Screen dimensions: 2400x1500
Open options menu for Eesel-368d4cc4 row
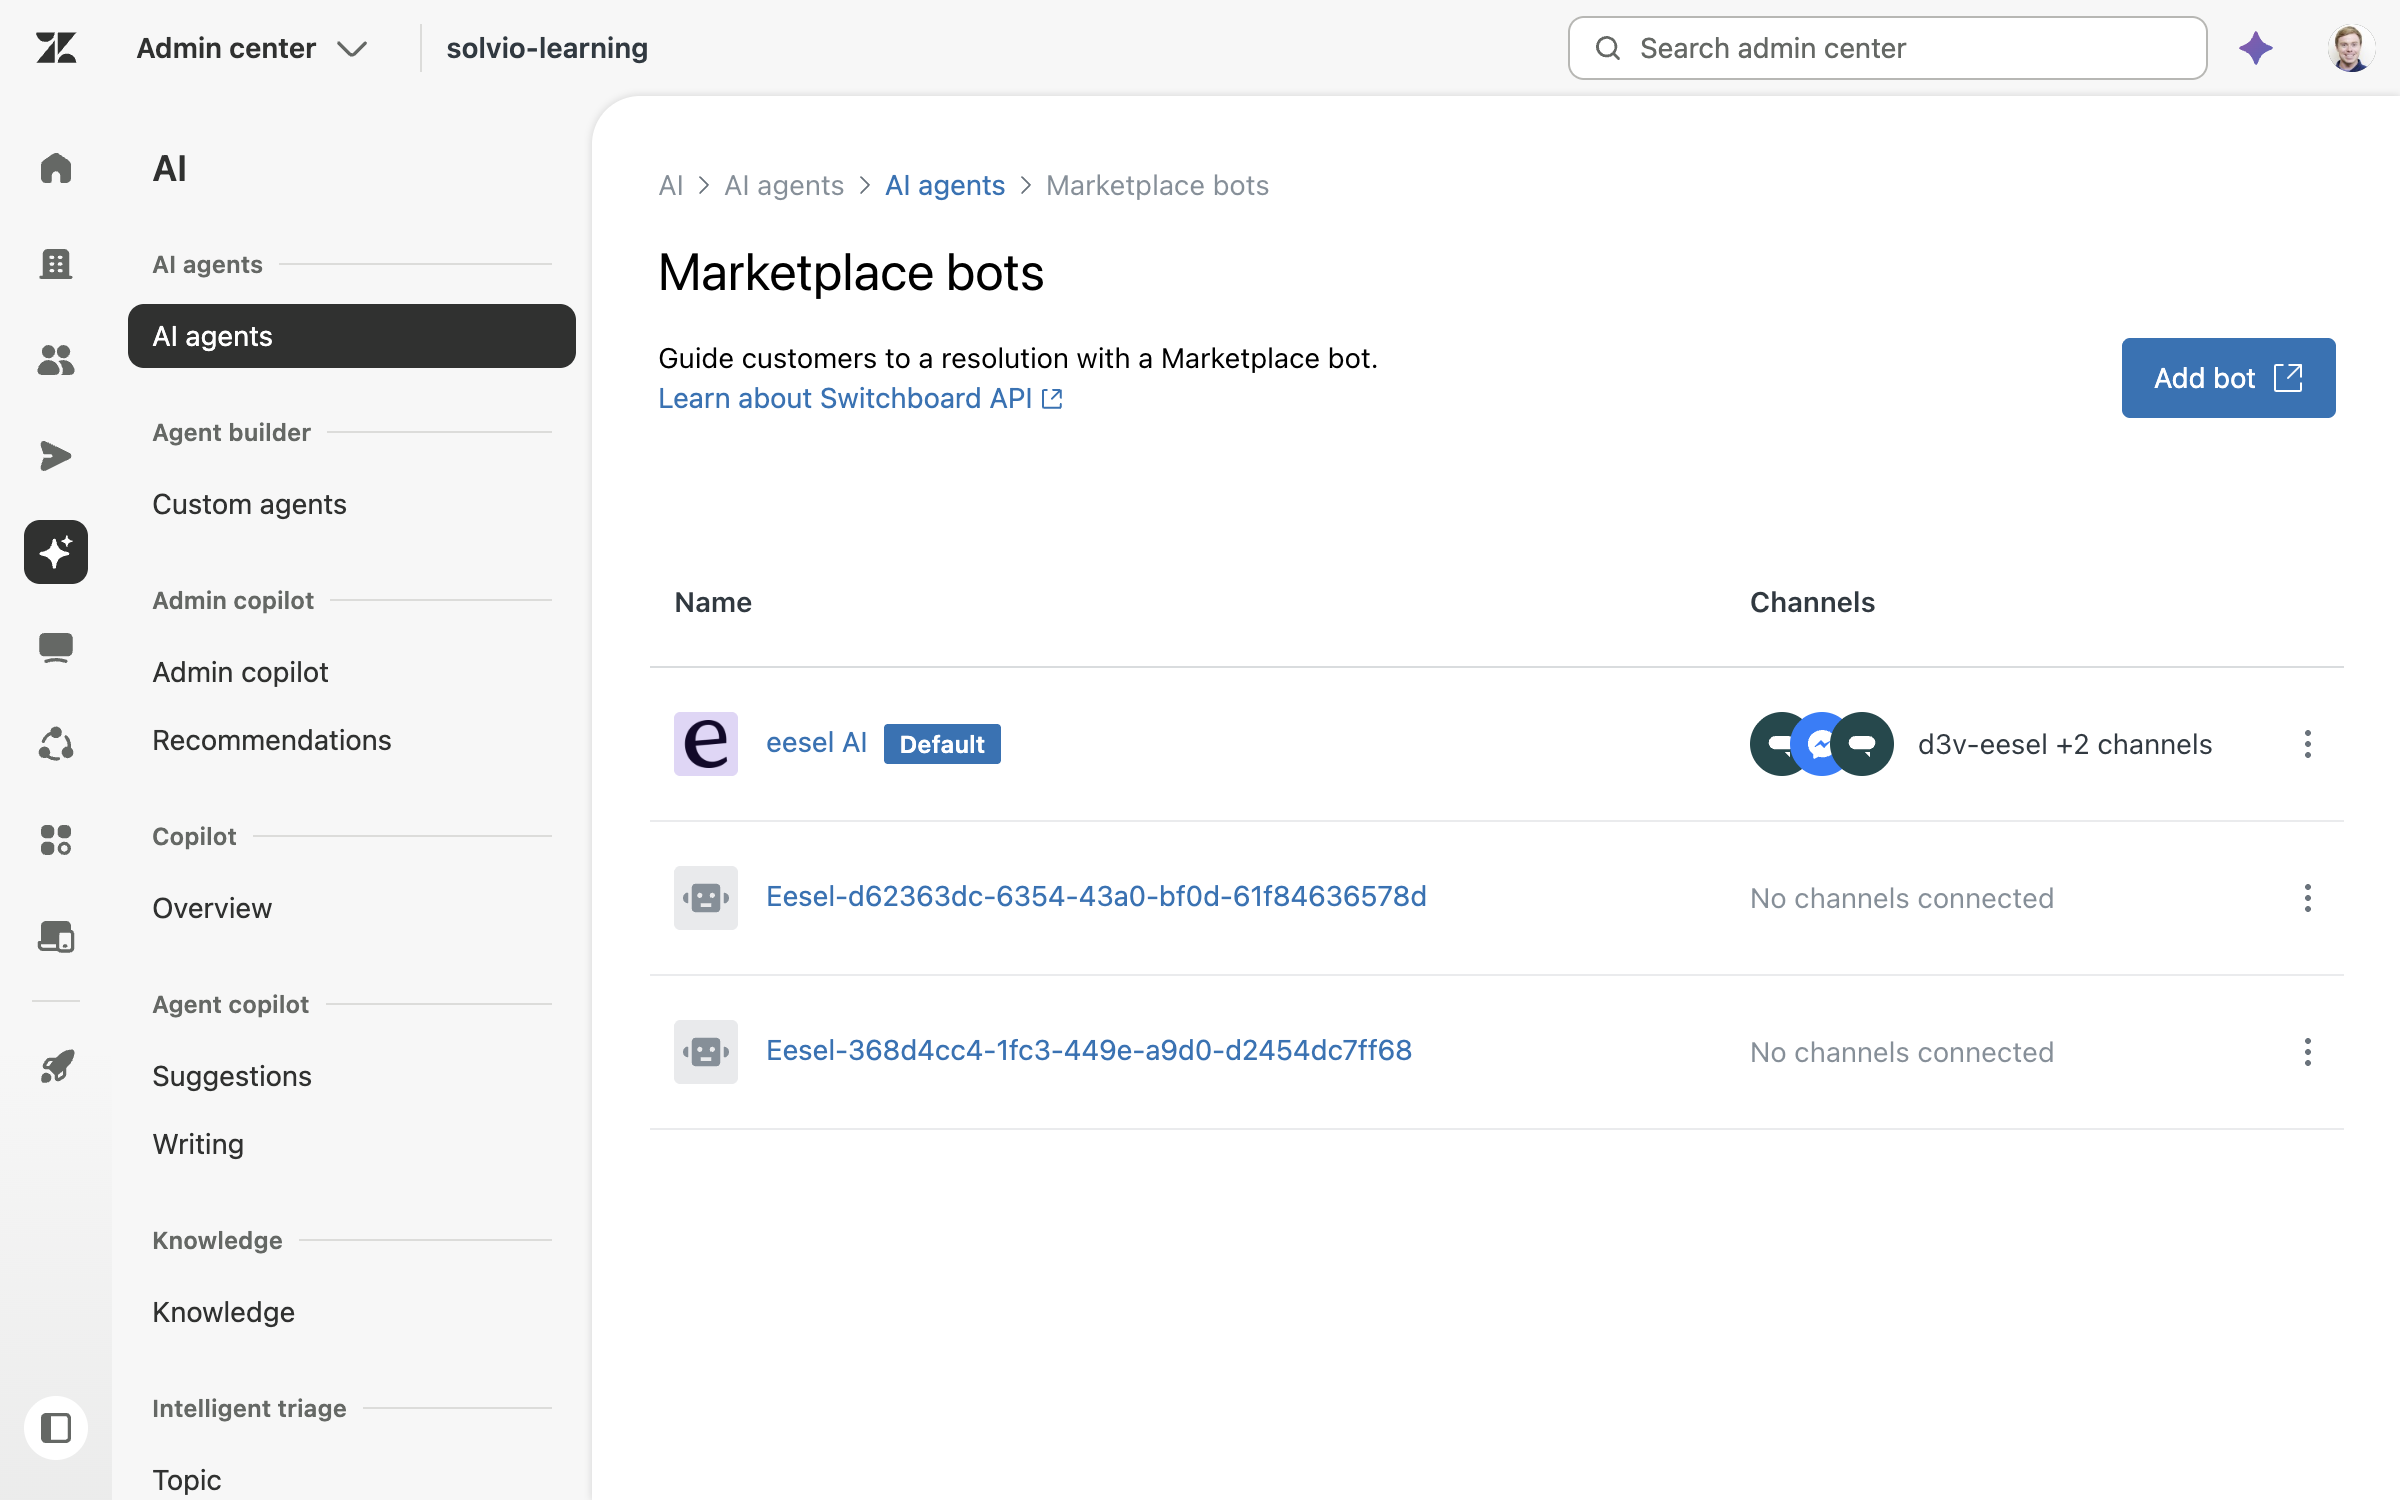2308,1052
